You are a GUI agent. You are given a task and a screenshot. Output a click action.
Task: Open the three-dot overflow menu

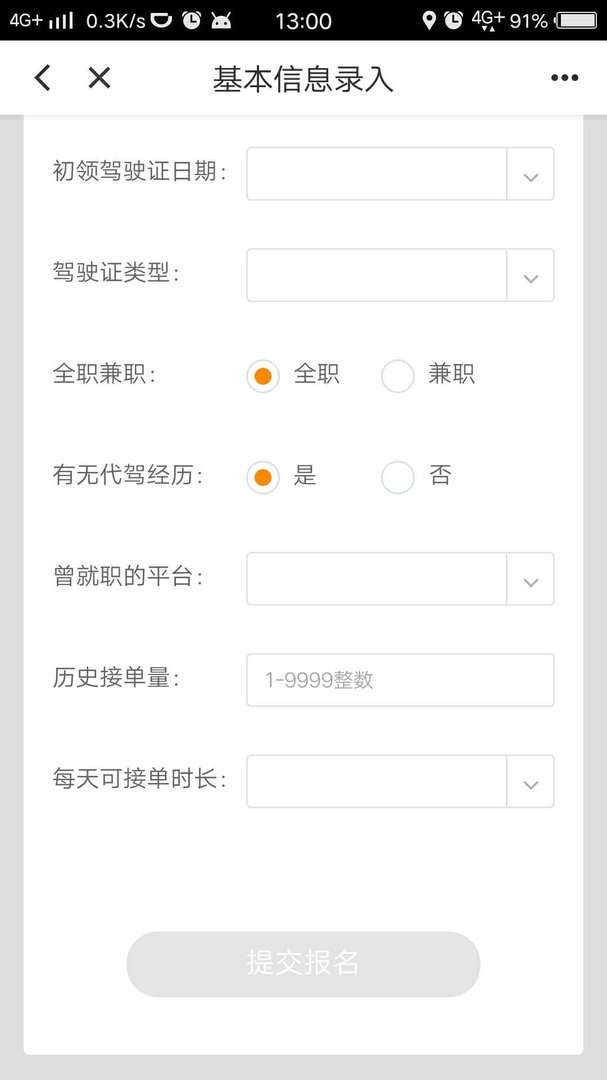[x=565, y=77]
